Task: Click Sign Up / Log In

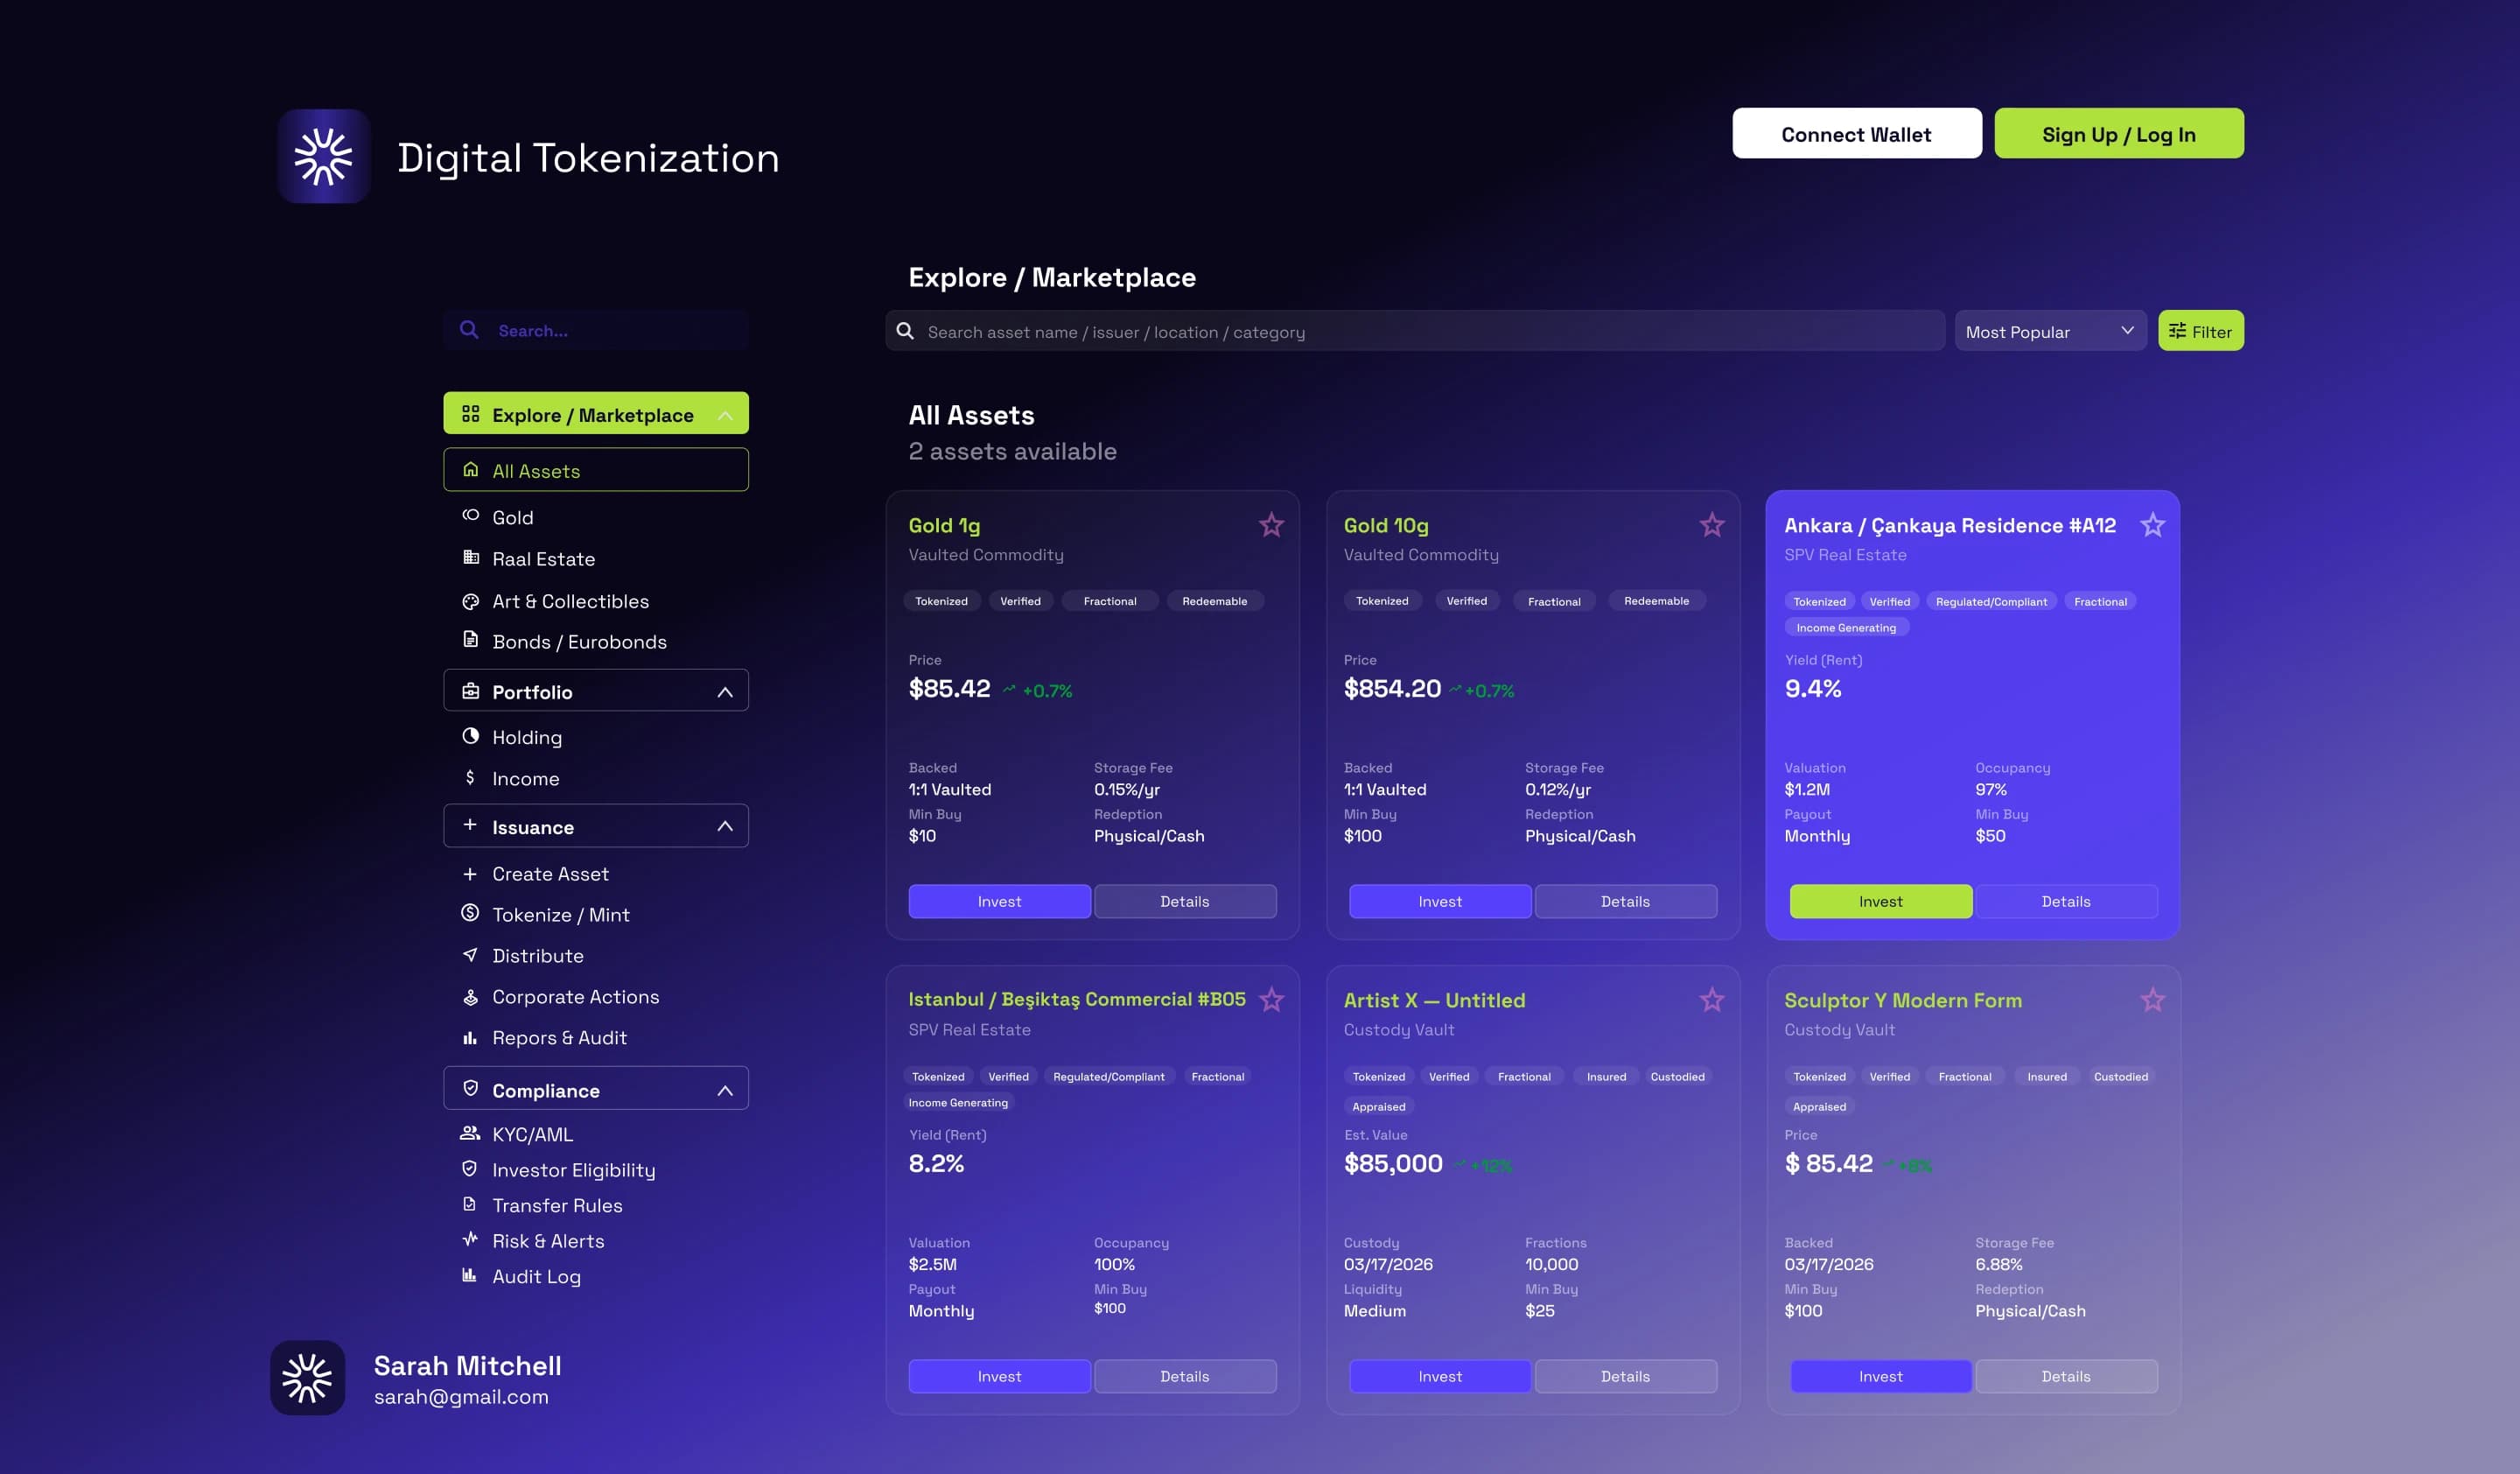Action: click(x=2119, y=133)
